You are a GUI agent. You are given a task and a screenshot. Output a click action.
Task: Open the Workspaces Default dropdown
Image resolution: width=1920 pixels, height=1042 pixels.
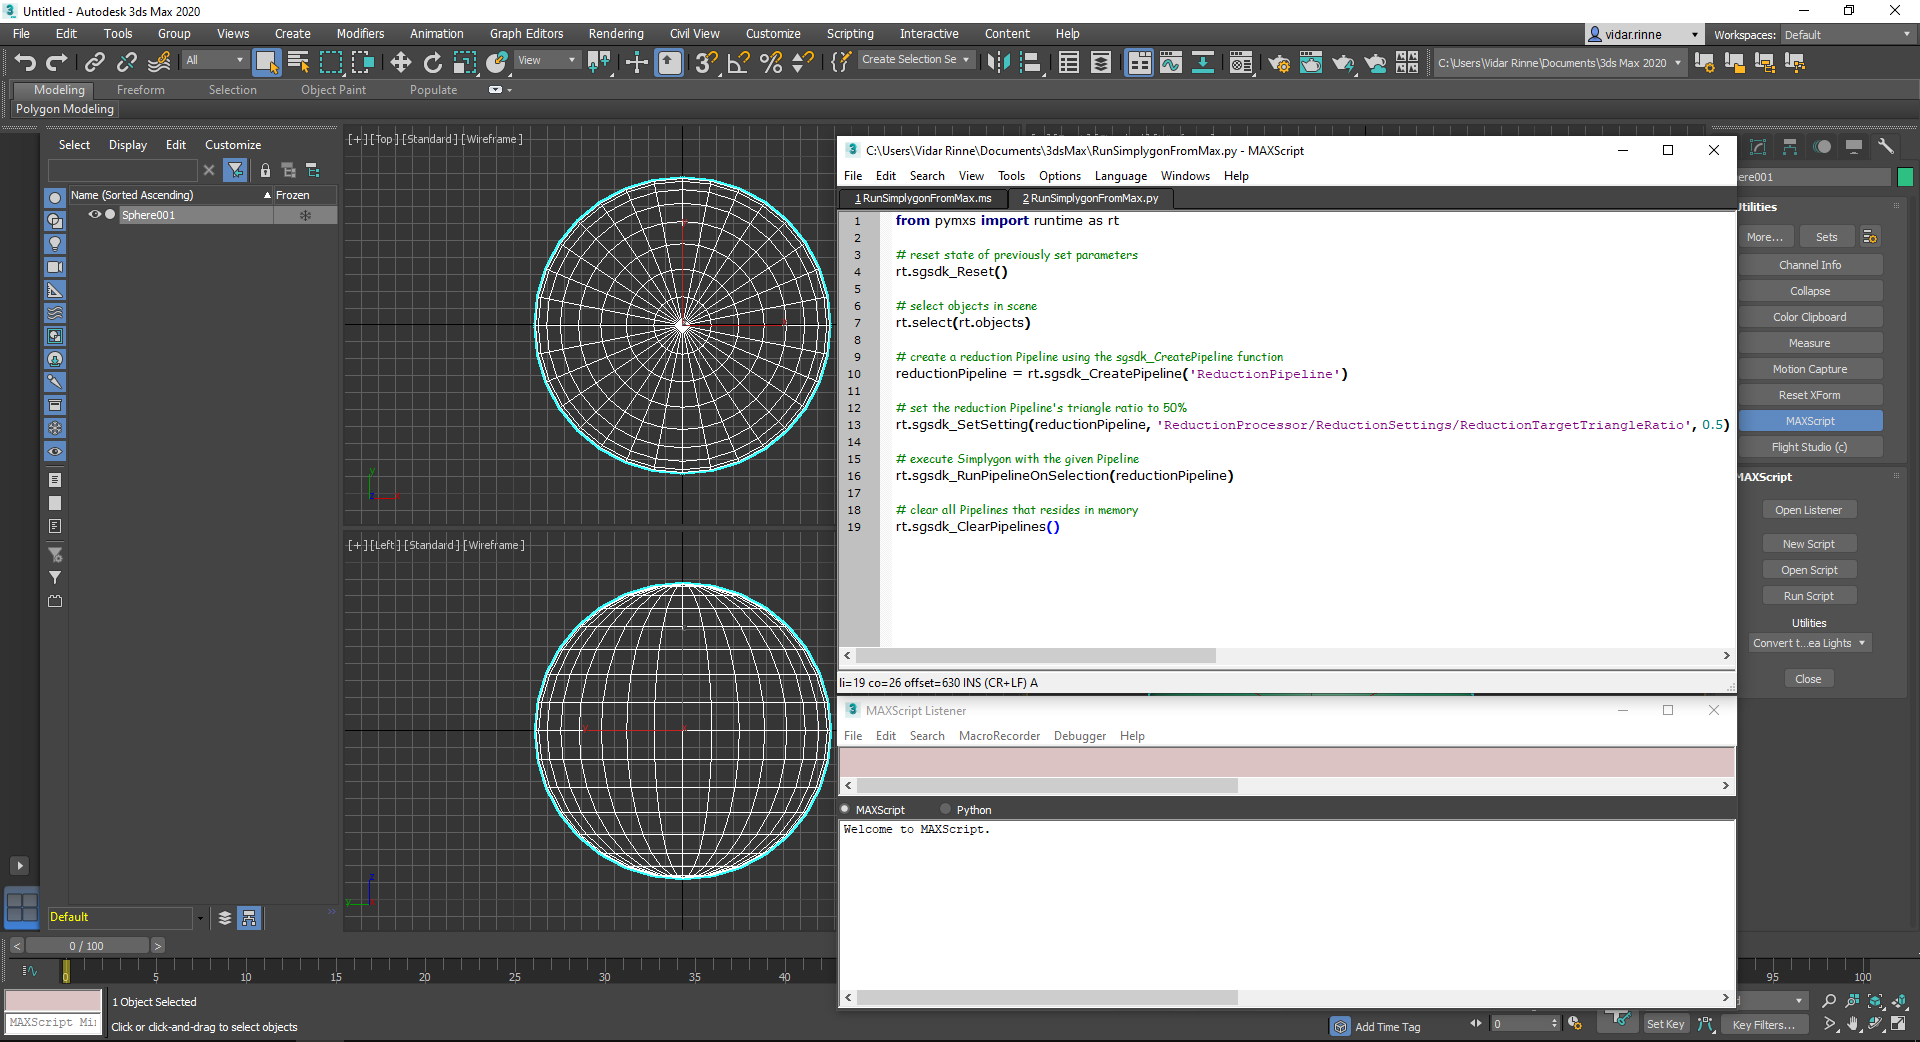coord(1848,35)
